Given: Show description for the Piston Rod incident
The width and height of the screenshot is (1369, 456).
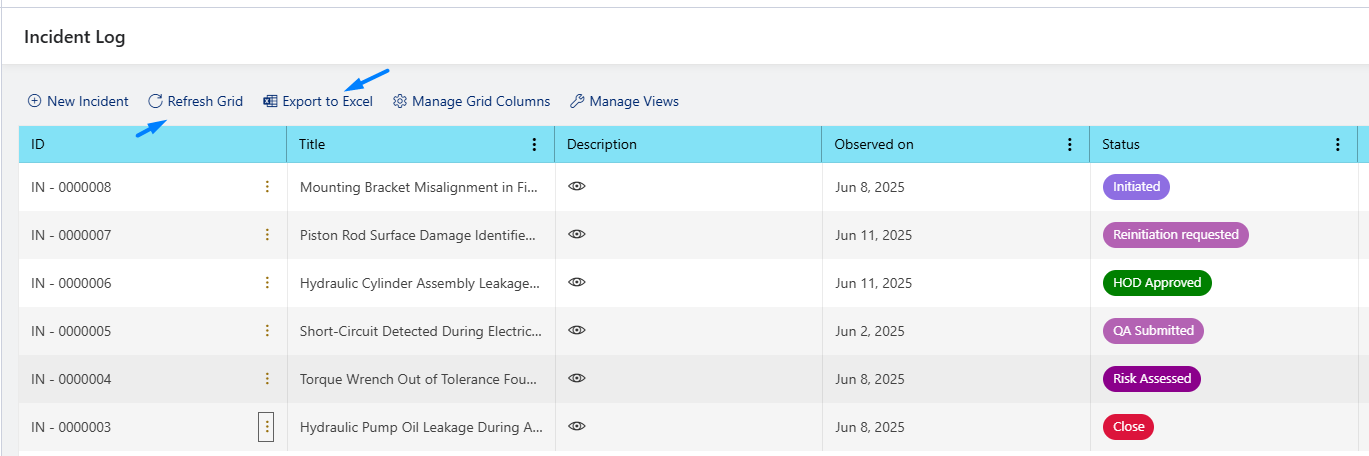Looking at the screenshot, I should (x=576, y=234).
